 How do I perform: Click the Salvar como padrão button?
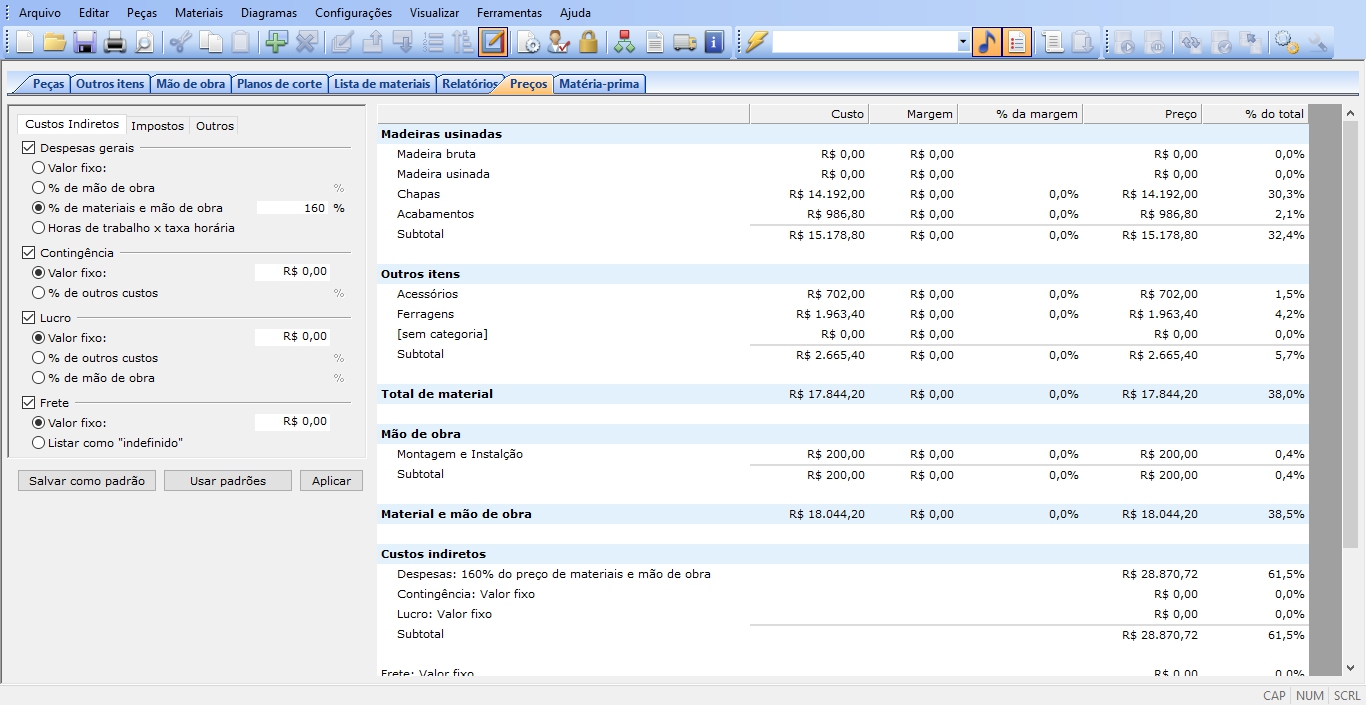[87, 481]
